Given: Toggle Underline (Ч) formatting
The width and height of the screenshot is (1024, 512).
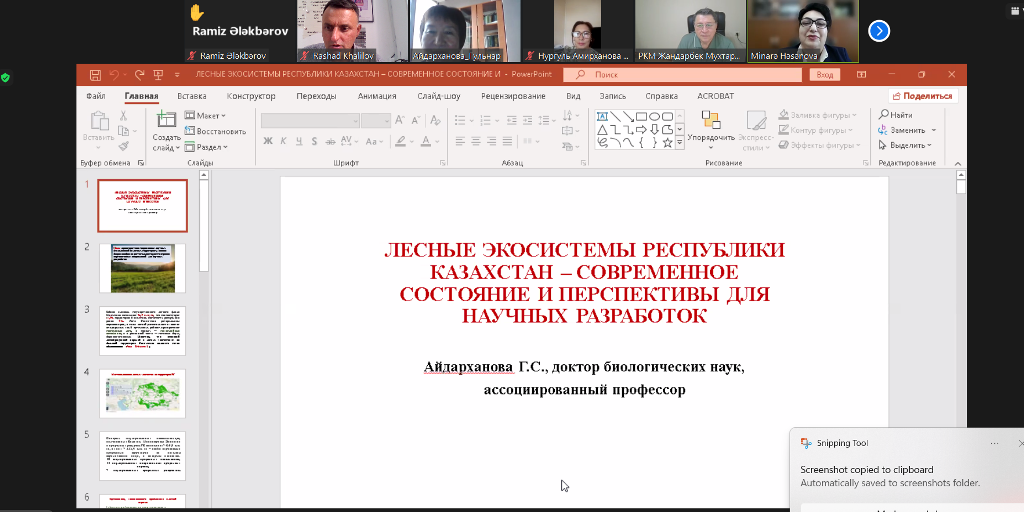Looking at the screenshot, I should click(299, 141).
